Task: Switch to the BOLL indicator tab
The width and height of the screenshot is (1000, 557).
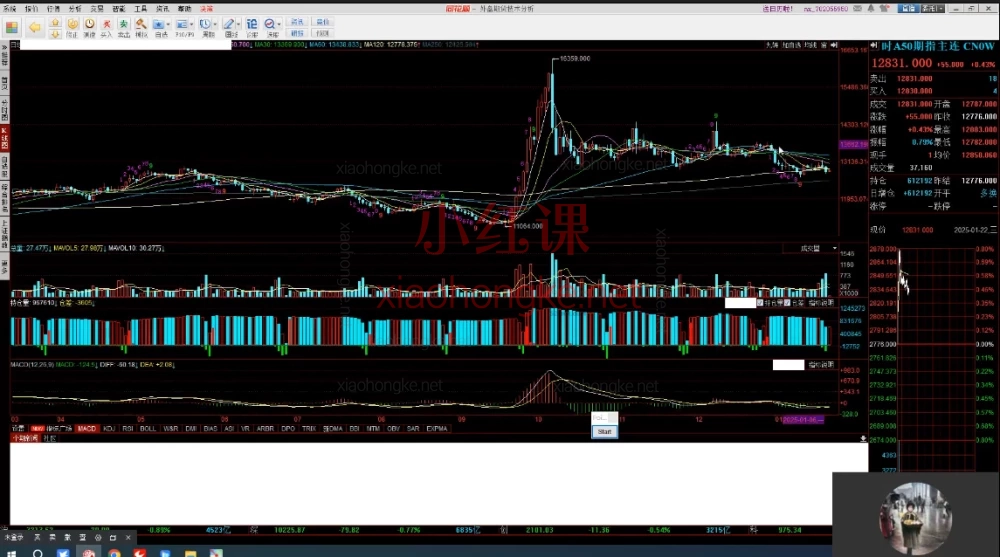Action: (x=148, y=429)
